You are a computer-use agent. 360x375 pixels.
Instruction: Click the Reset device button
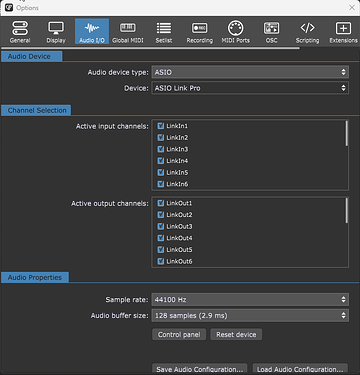(x=236, y=334)
